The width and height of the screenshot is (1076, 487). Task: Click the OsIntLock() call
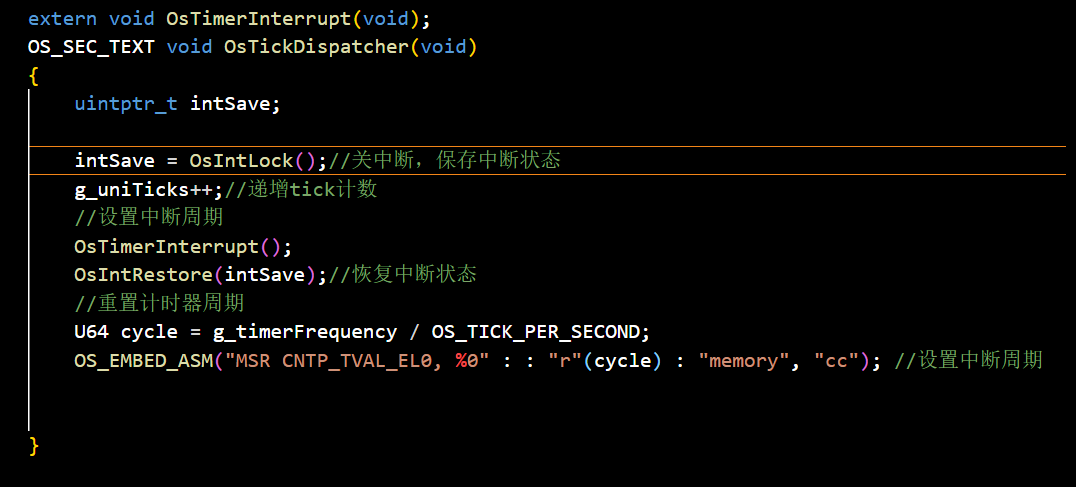[253, 161]
